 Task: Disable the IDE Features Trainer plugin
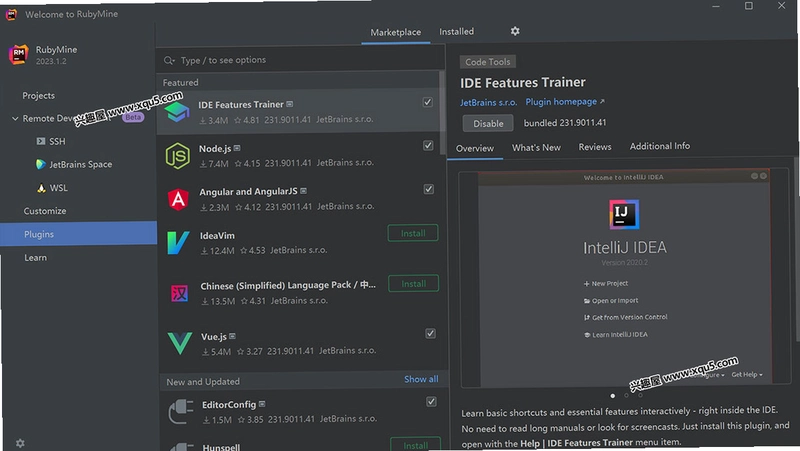click(x=488, y=123)
